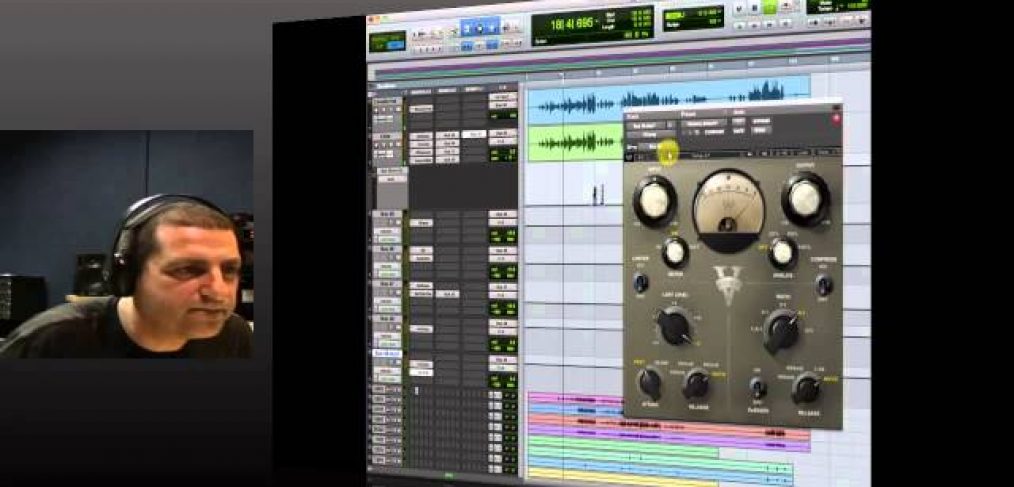1014x487 pixels.
Task: Adjust the Input knob on the V-Comp plugin
Action: click(x=654, y=200)
